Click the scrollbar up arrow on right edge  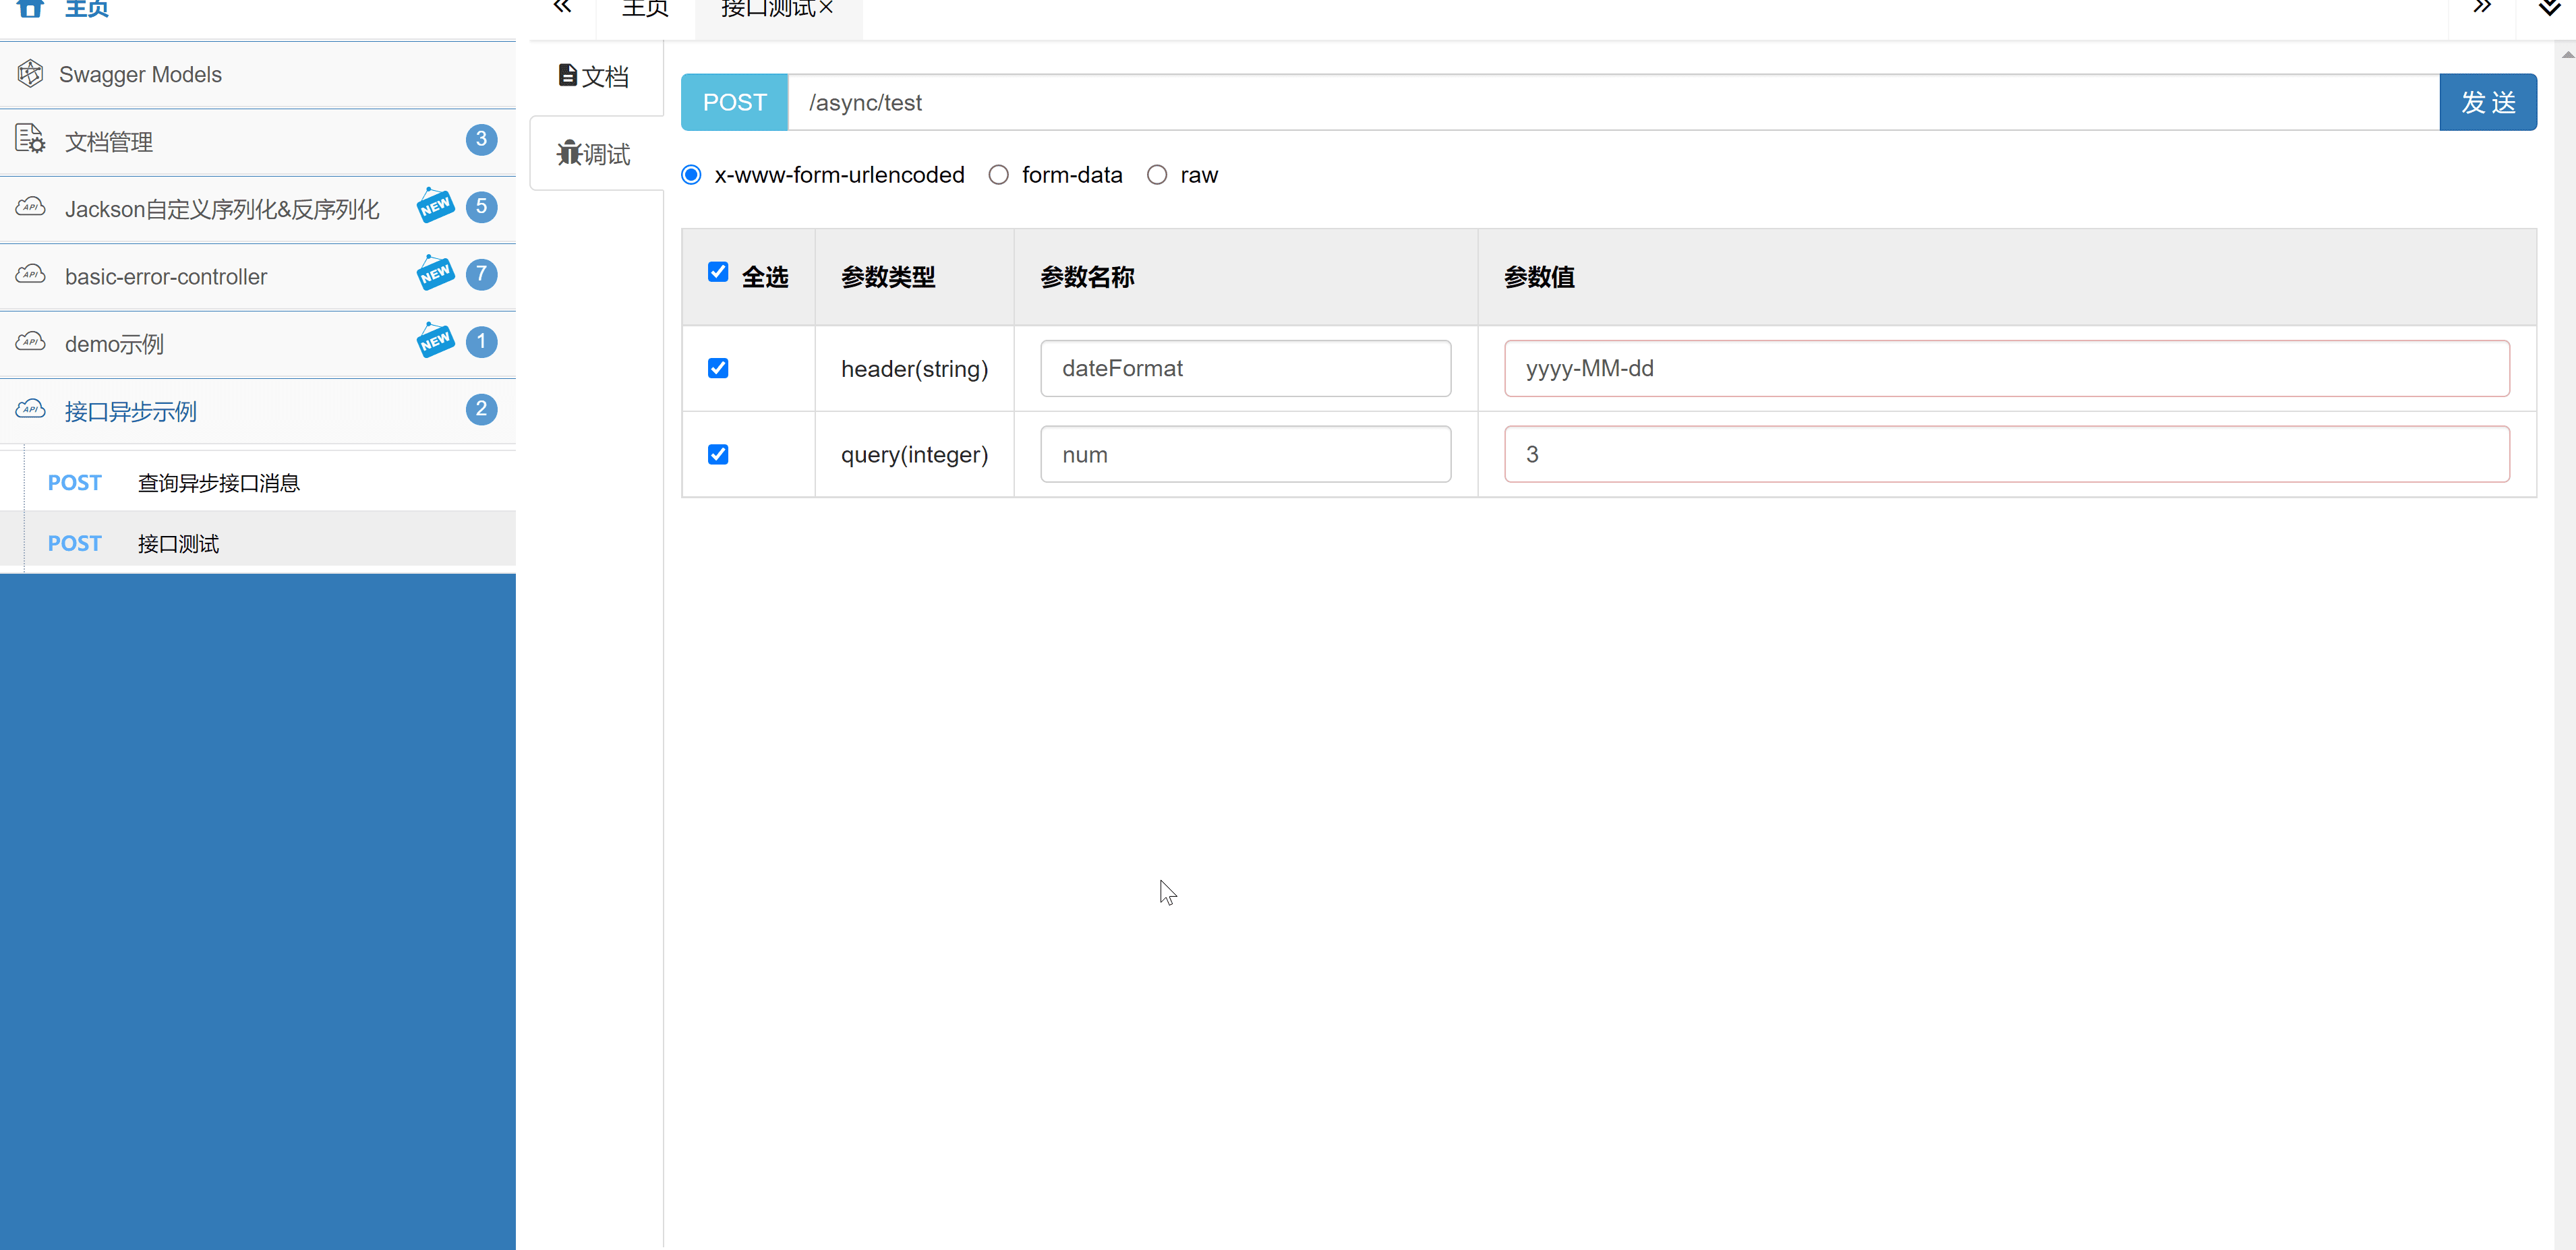click(2567, 54)
